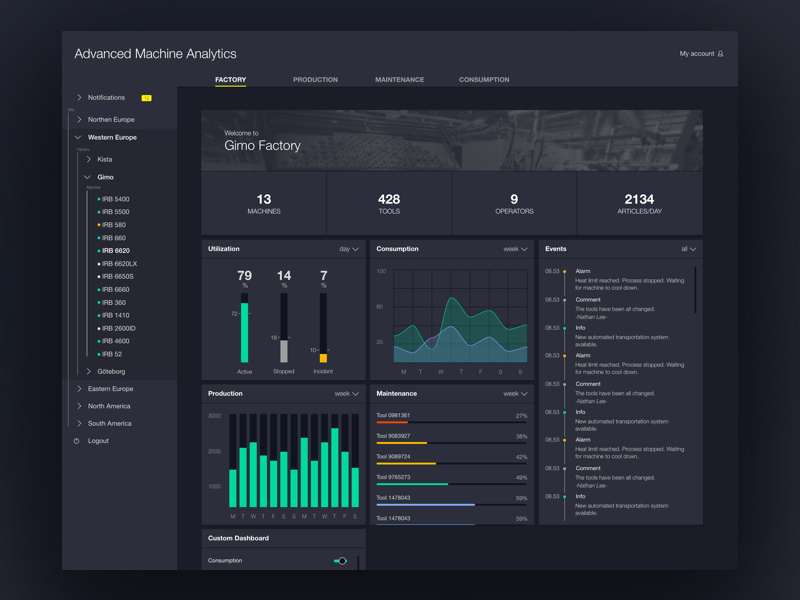This screenshot has height=600, width=800.
Task: Click the 428 TOOLS stat panel
Action: click(x=388, y=203)
